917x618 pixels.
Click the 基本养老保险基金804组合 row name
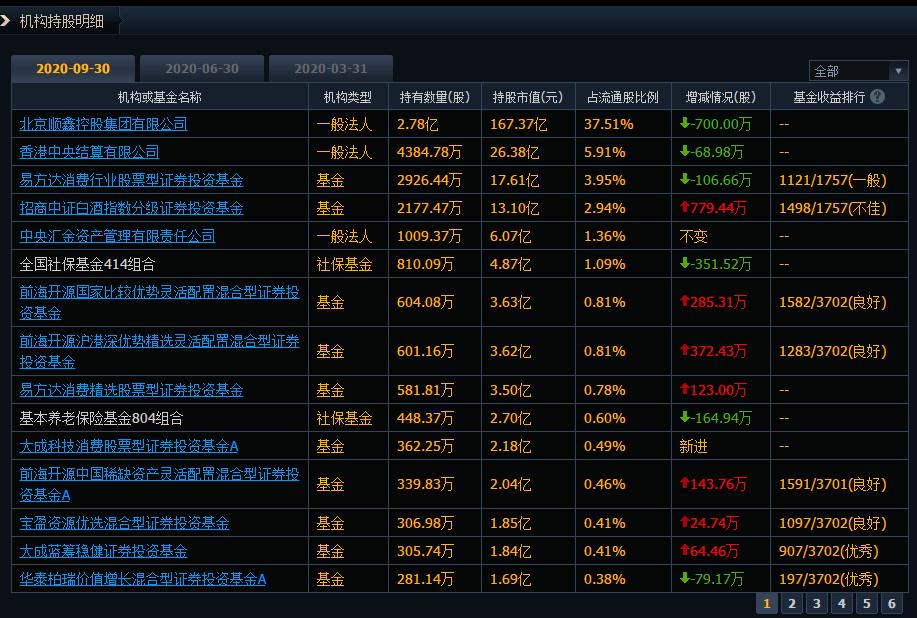click(x=101, y=418)
